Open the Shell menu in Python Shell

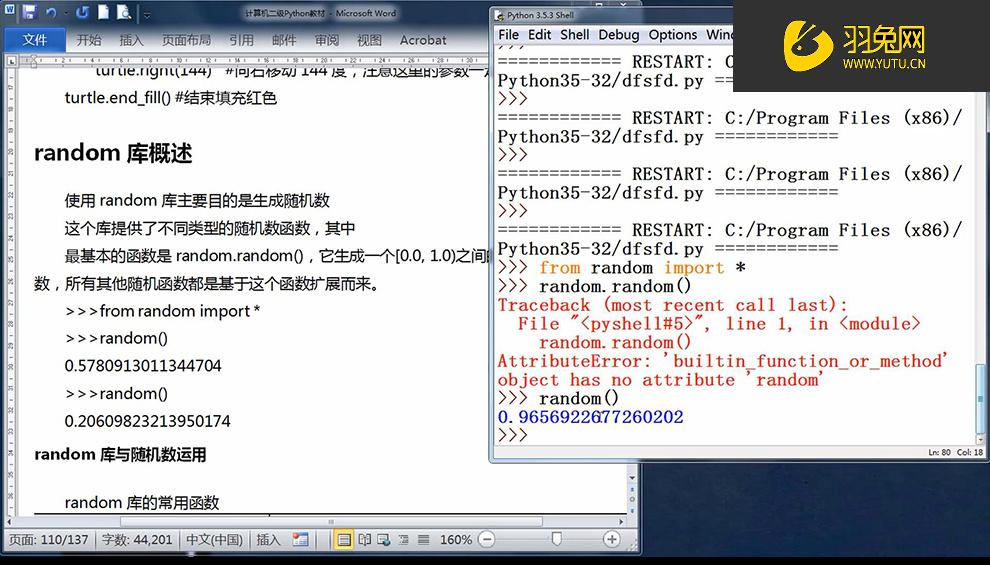[575, 35]
